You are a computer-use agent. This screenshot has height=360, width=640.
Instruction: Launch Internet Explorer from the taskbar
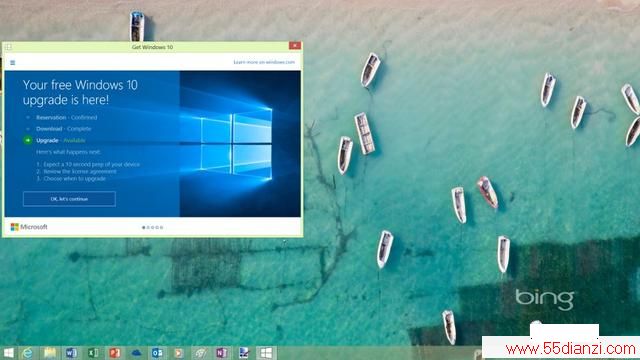(x=28, y=353)
